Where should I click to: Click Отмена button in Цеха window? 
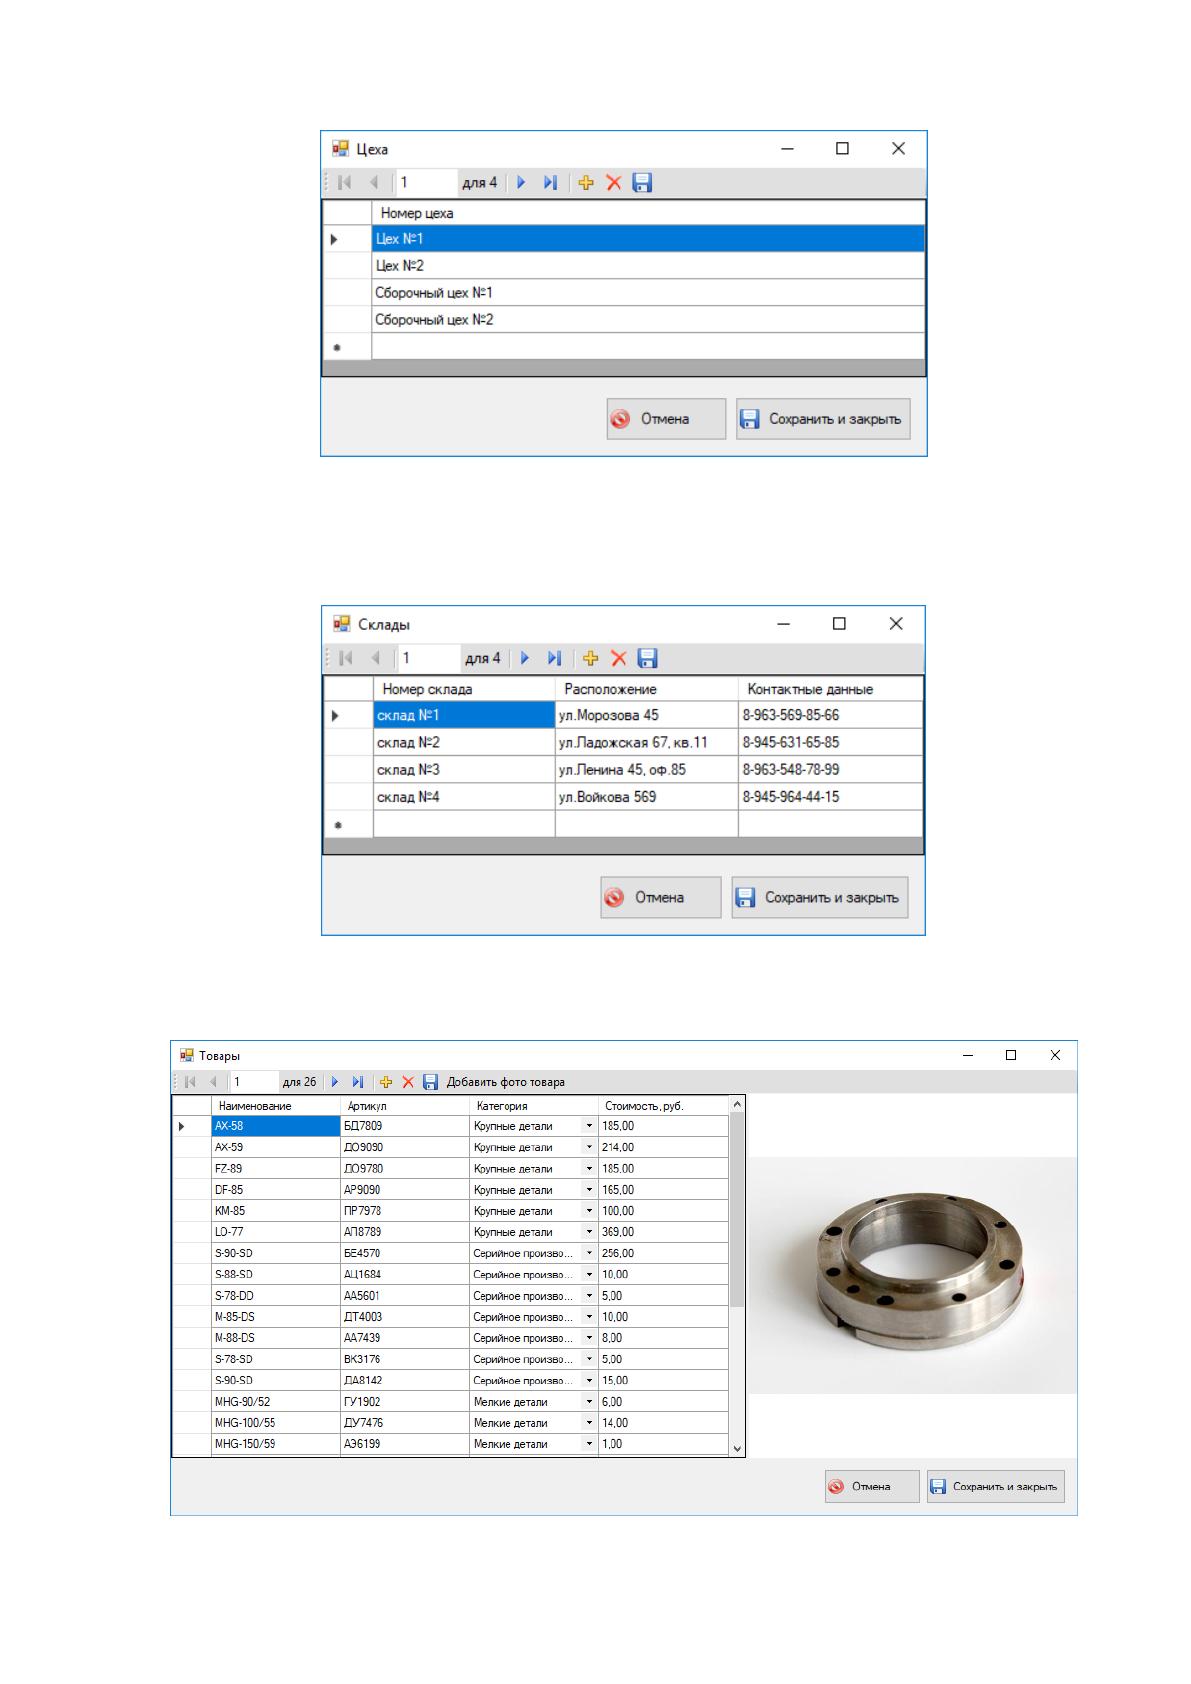666,419
